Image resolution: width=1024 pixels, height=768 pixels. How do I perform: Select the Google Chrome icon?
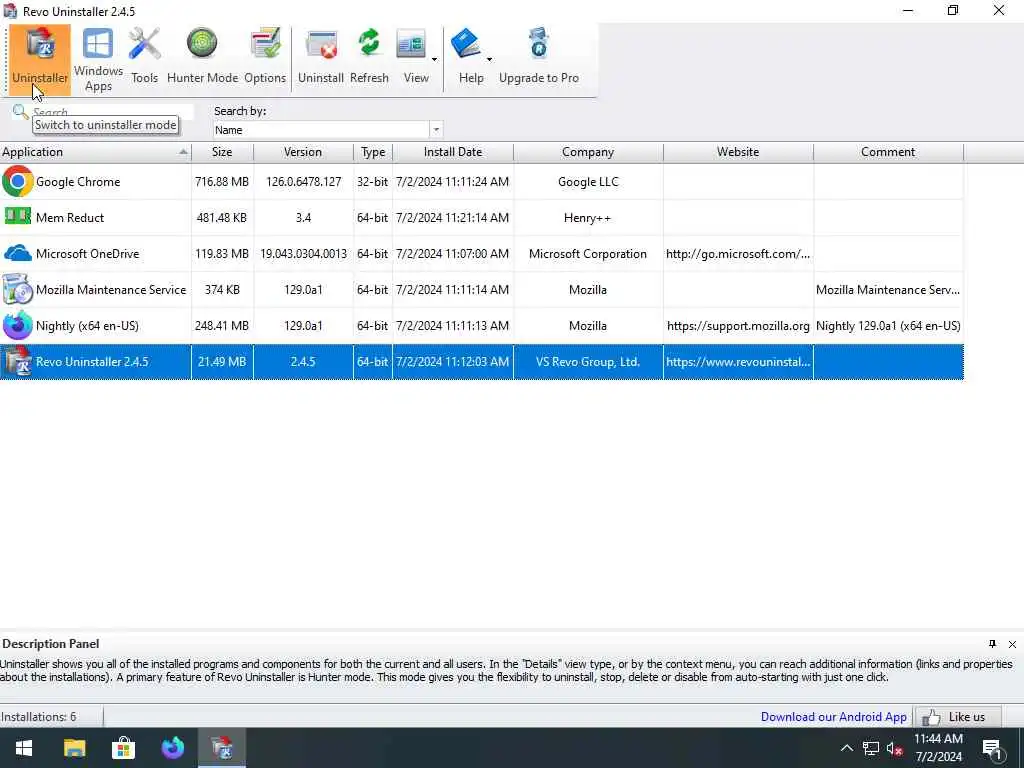(18, 182)
